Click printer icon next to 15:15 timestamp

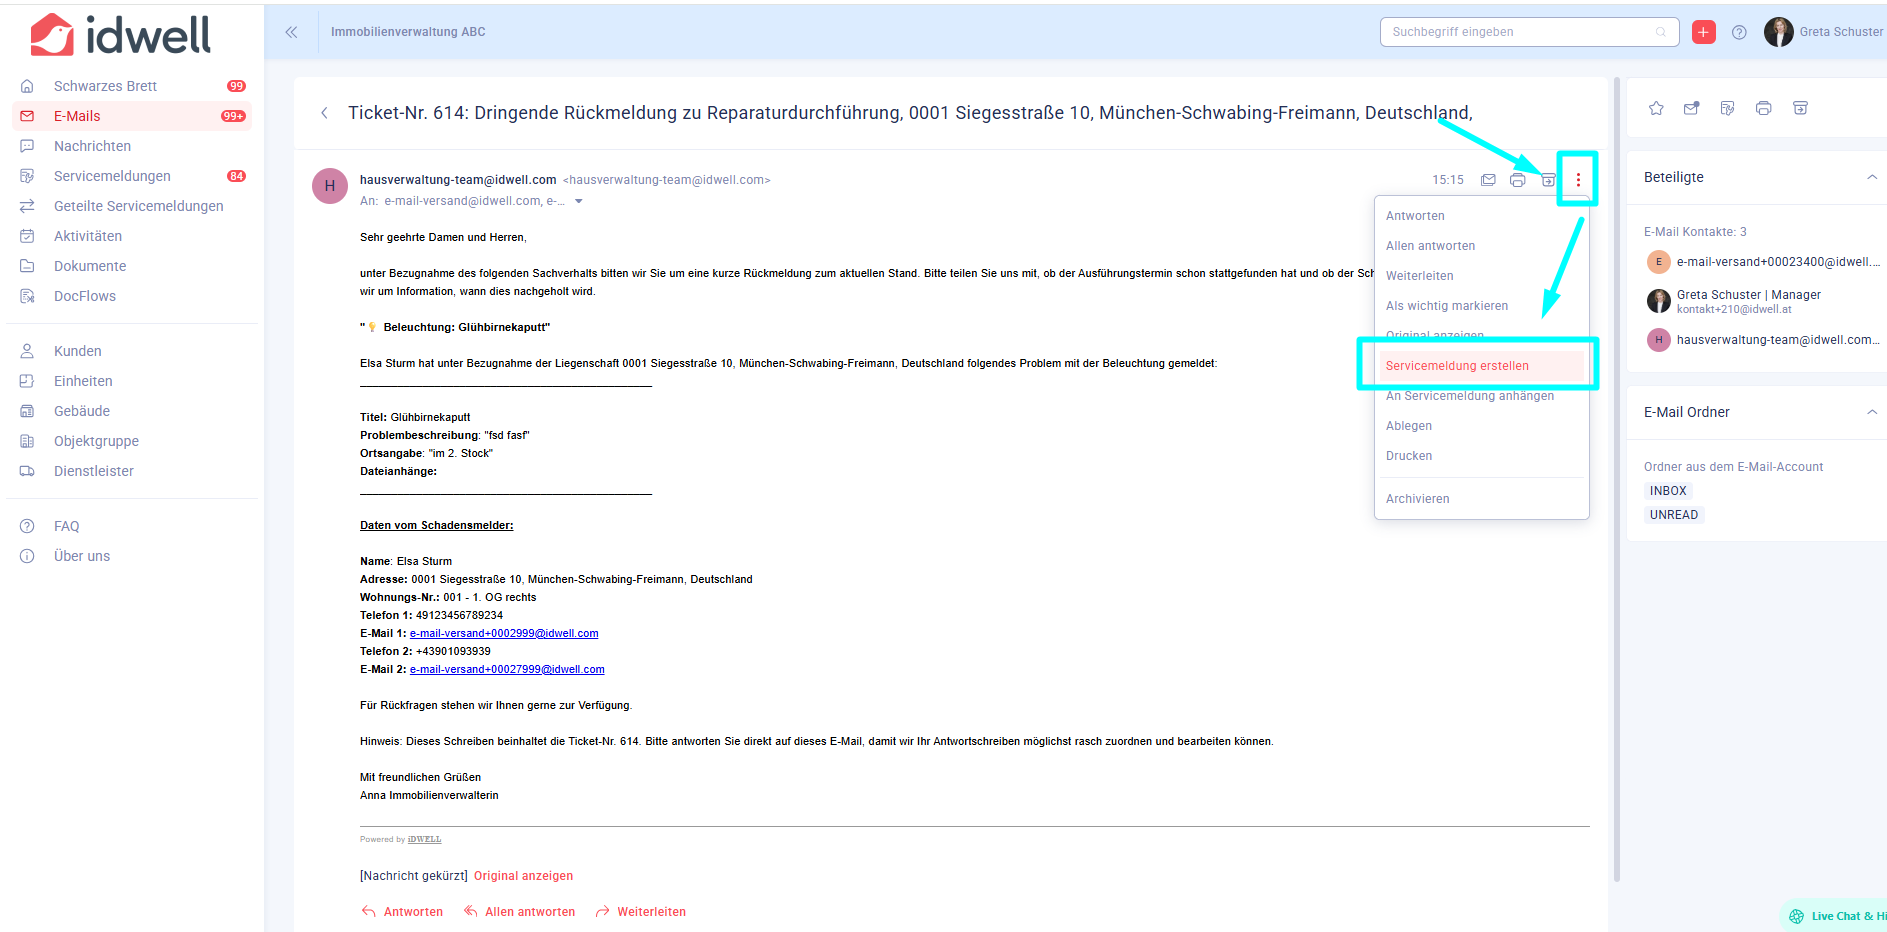(x=1517, y=180)
